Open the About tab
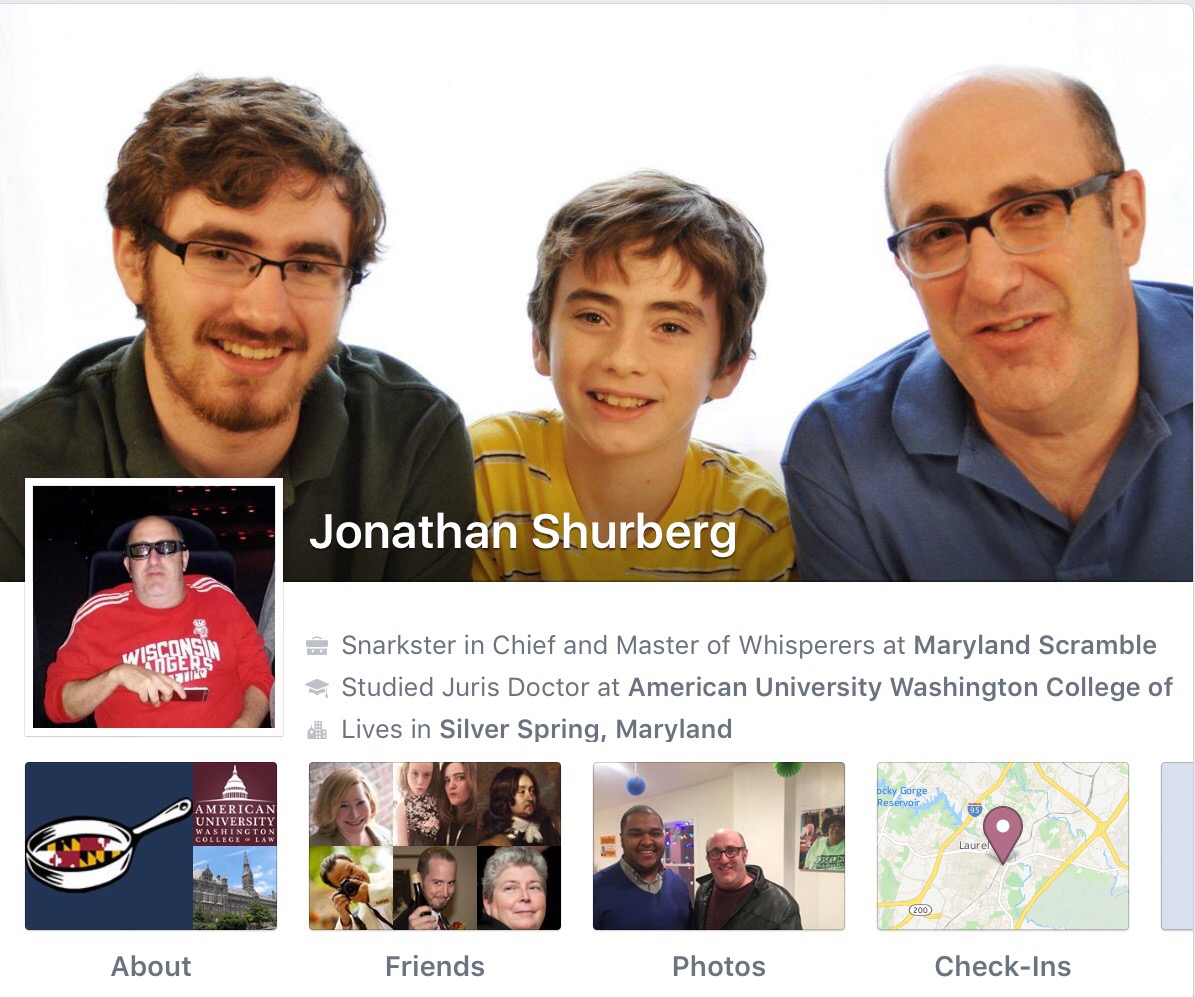The width and height of the screenshot is (1195, 997). pos(151,967)
